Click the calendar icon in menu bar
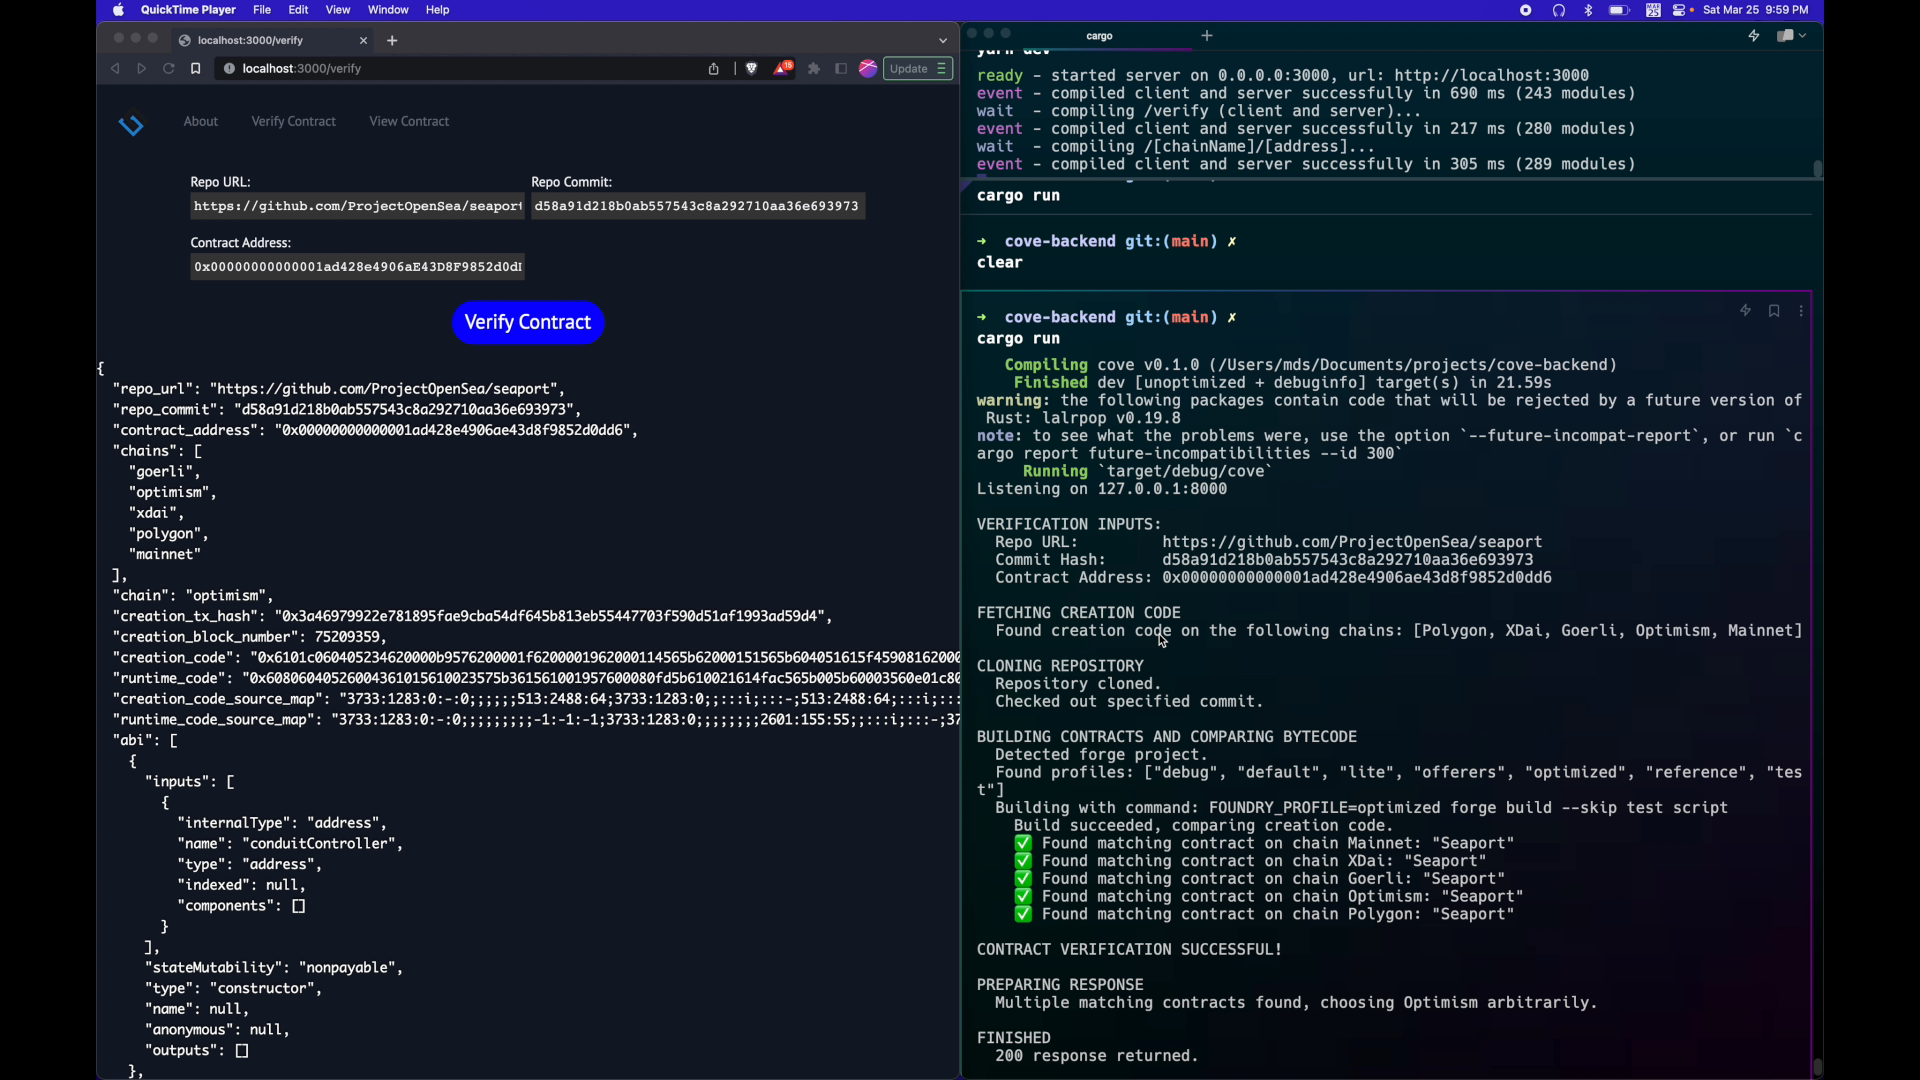The width and height of the screenshot is (1920, 1080). click(1653, 10)
